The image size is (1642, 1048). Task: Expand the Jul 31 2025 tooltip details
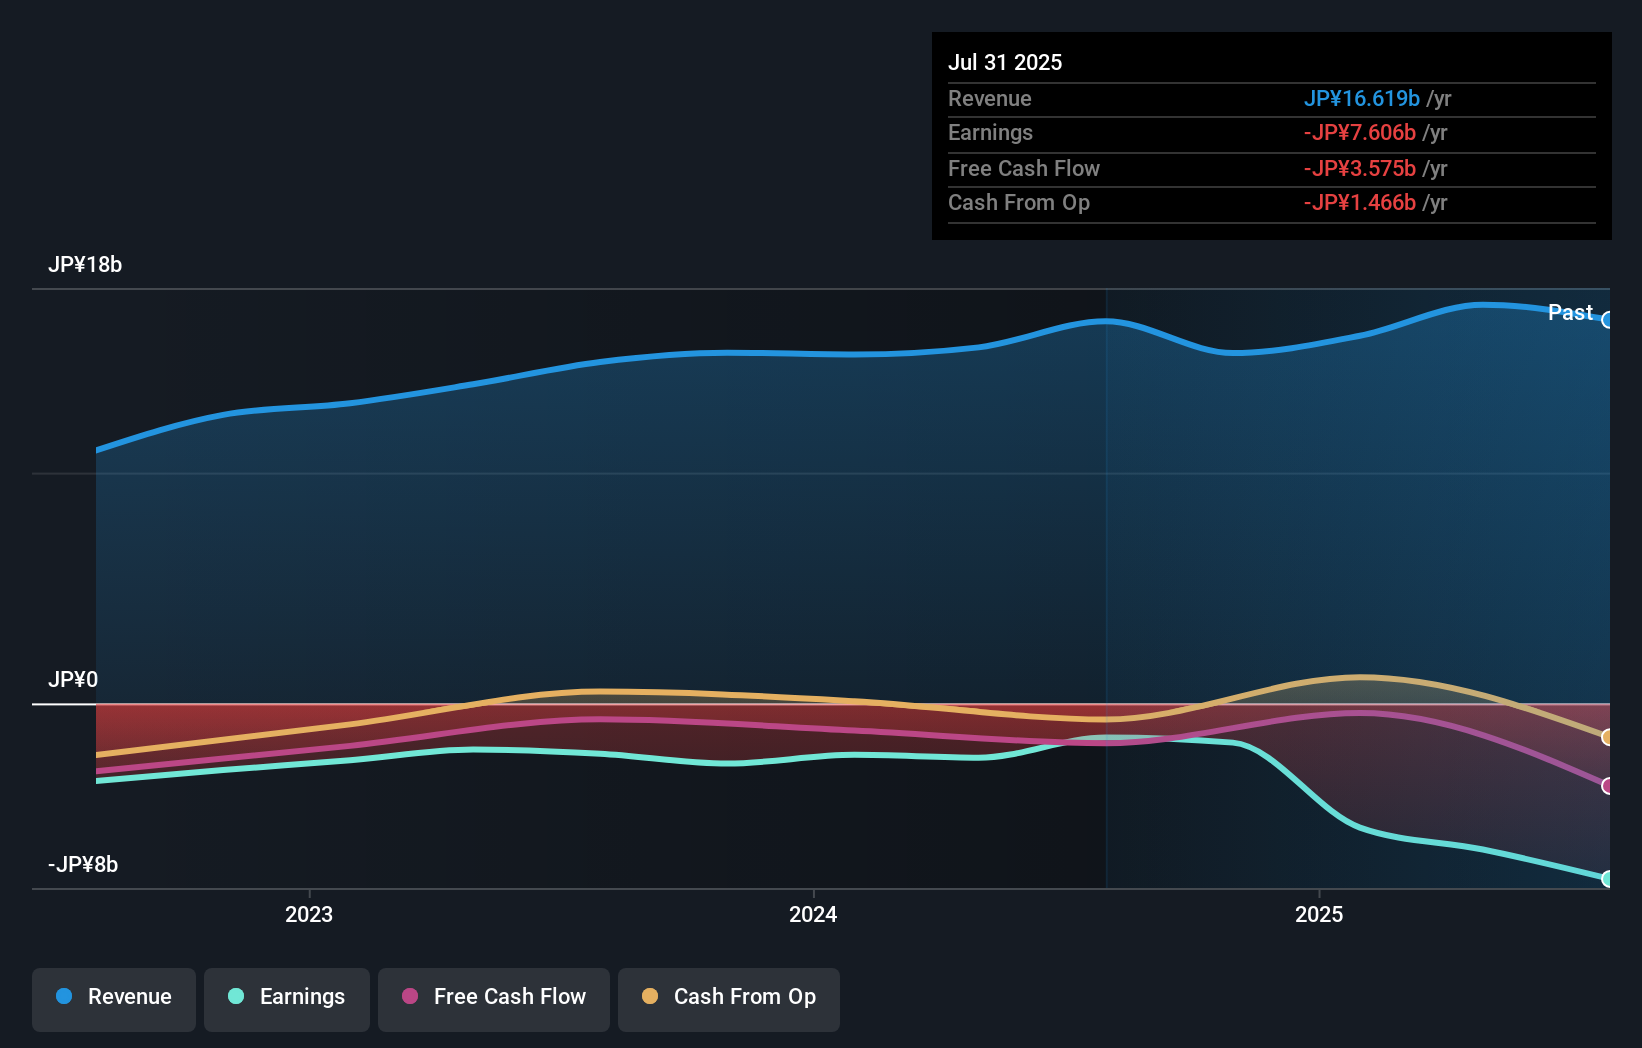pos(1005,62)
